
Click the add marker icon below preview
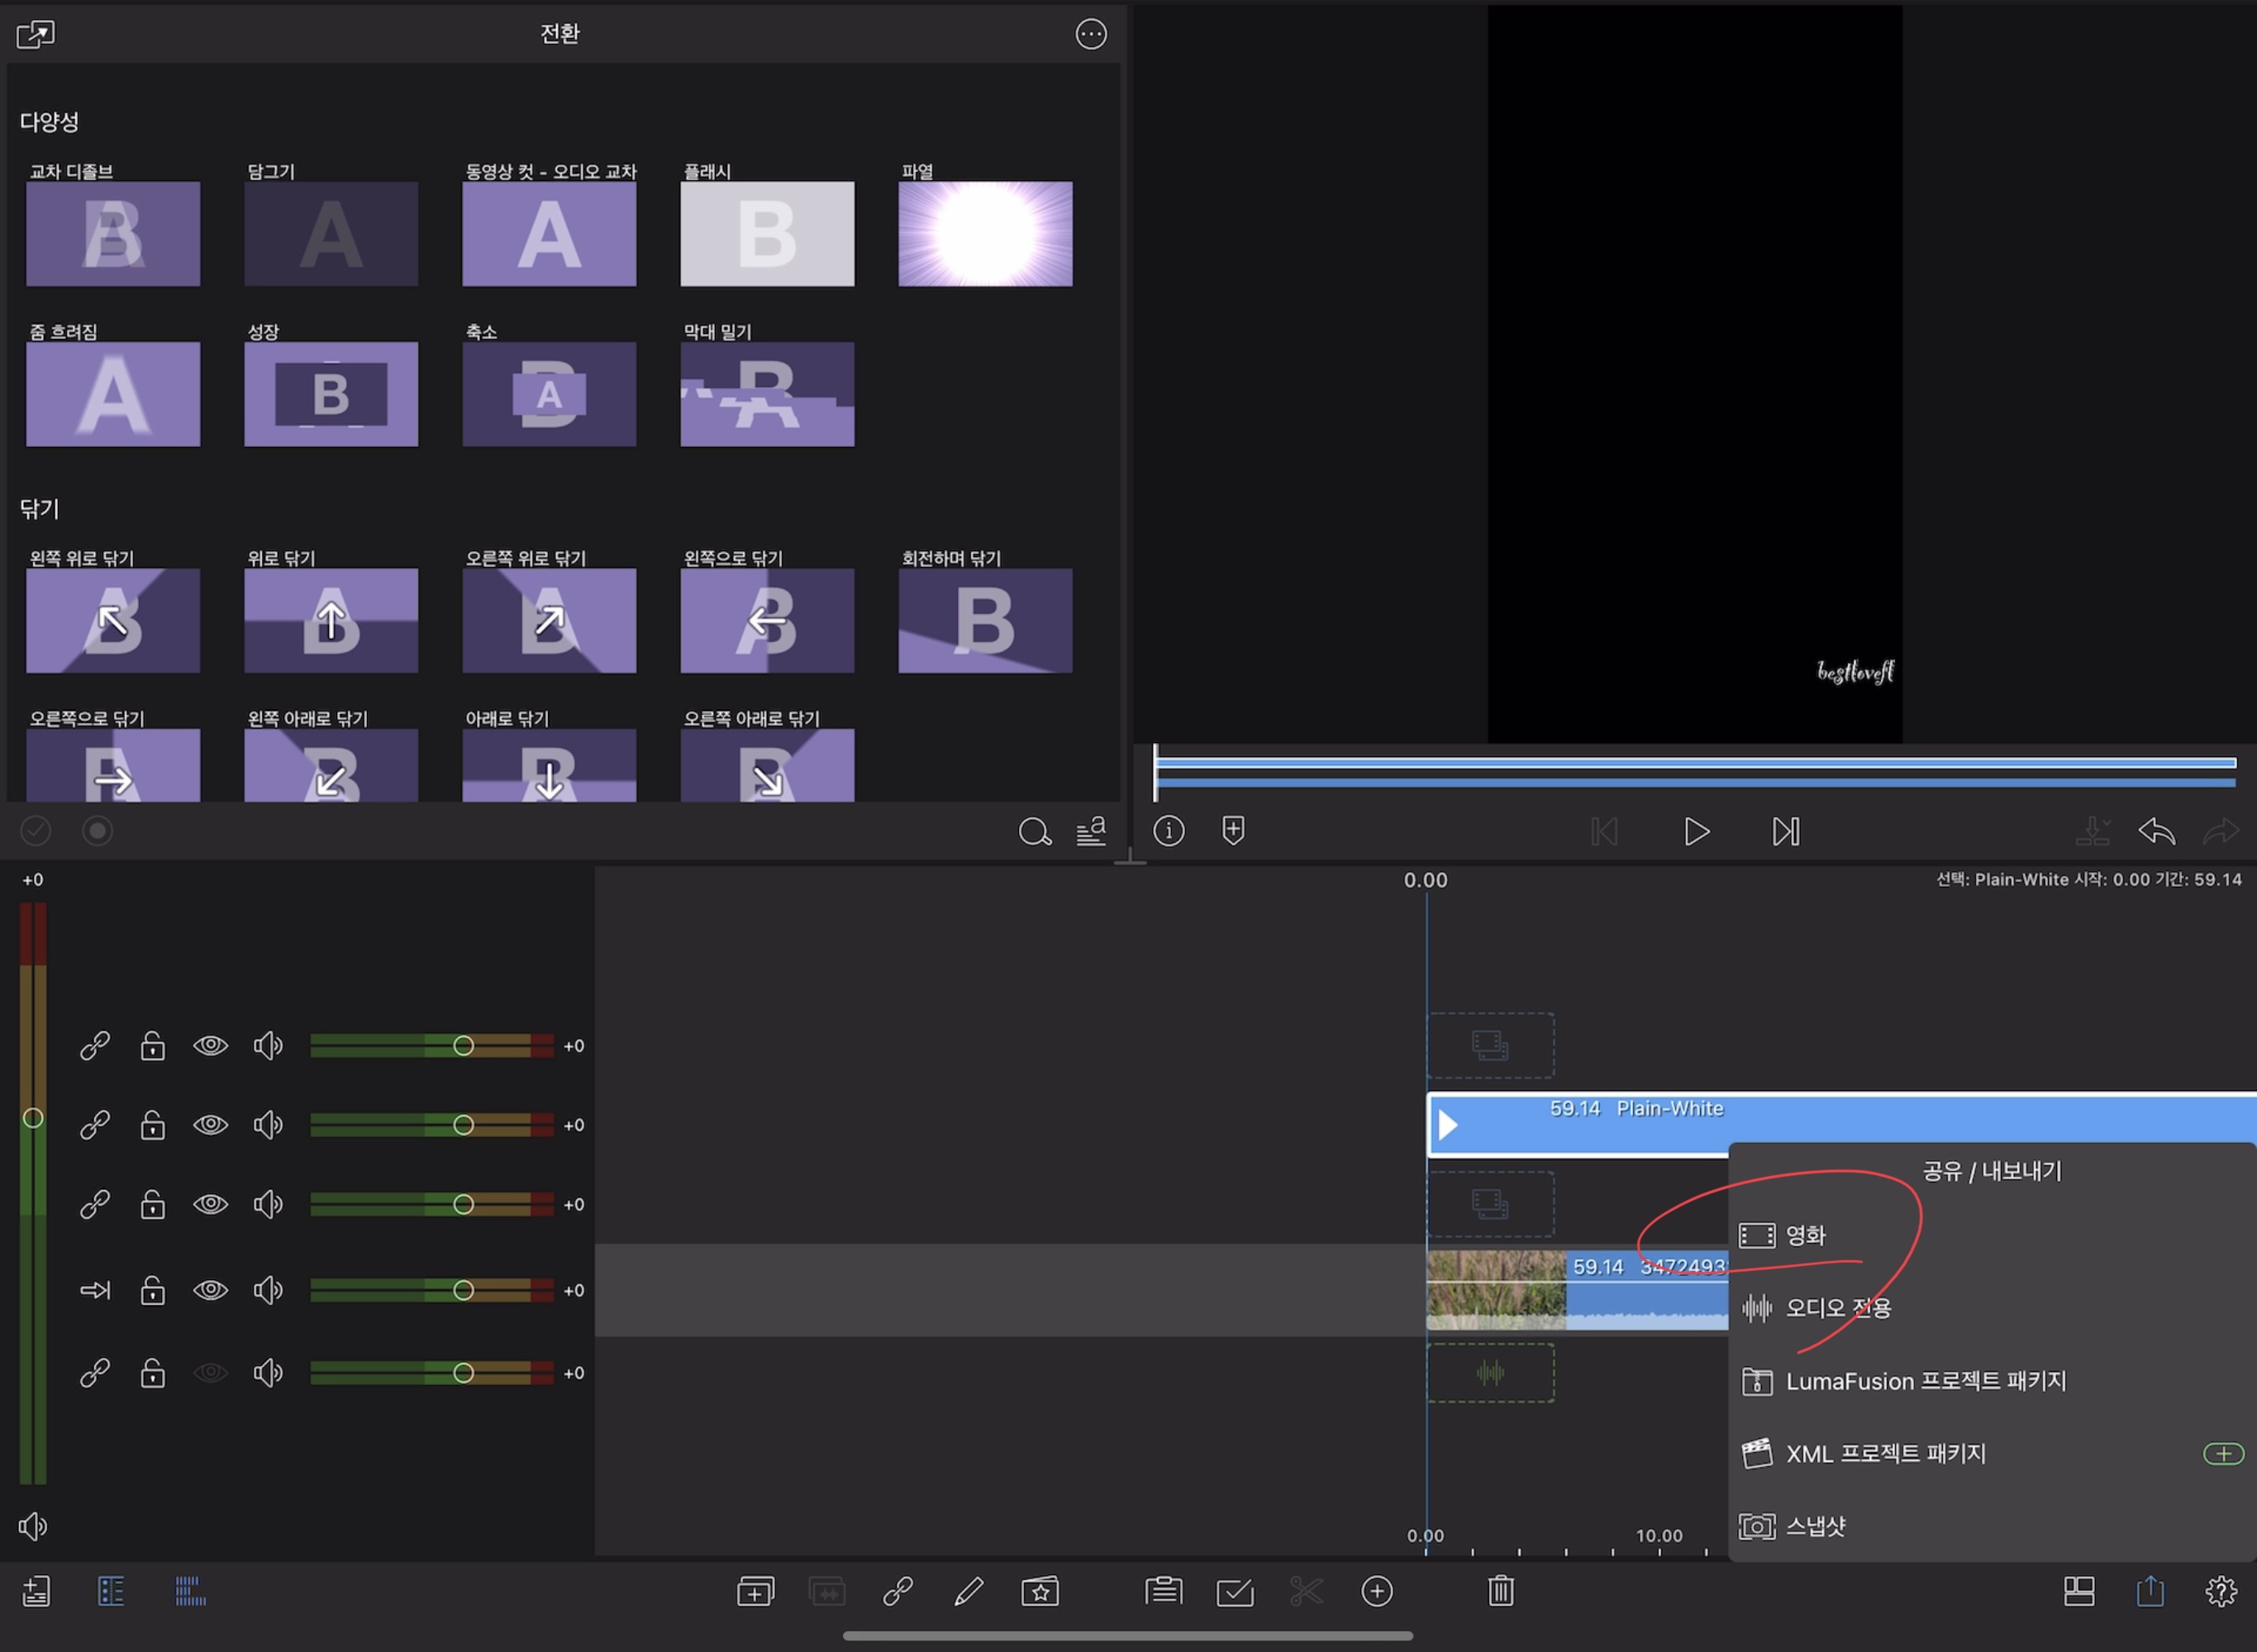coord(1233,830)
